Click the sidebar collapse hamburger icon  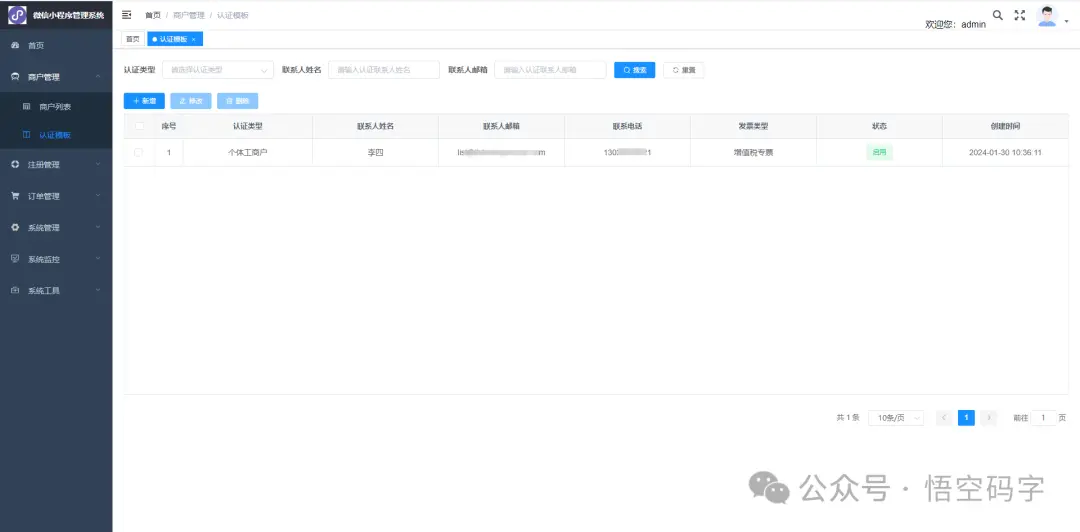pos(127,15)
